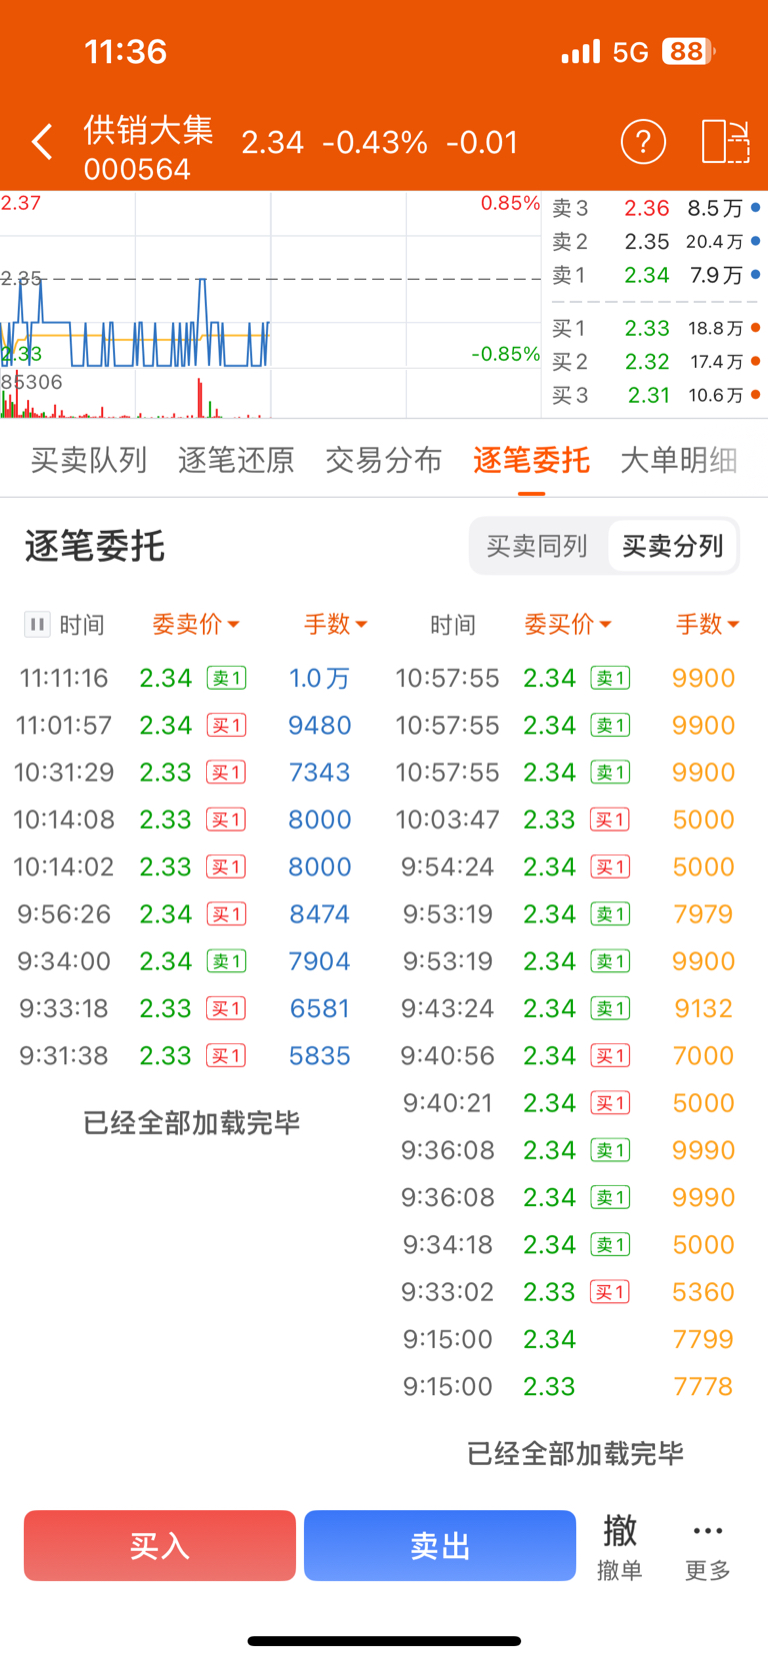Tap the 1.0万 volume value
768x1663 pixels.
pyautogui.click(x=319, y=678)
